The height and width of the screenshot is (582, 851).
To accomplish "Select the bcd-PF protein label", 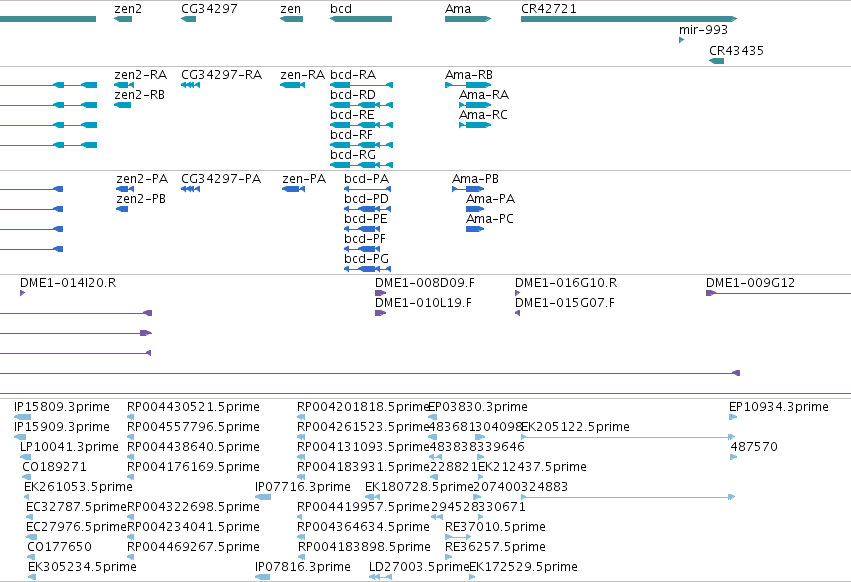I will pos(365,239).
